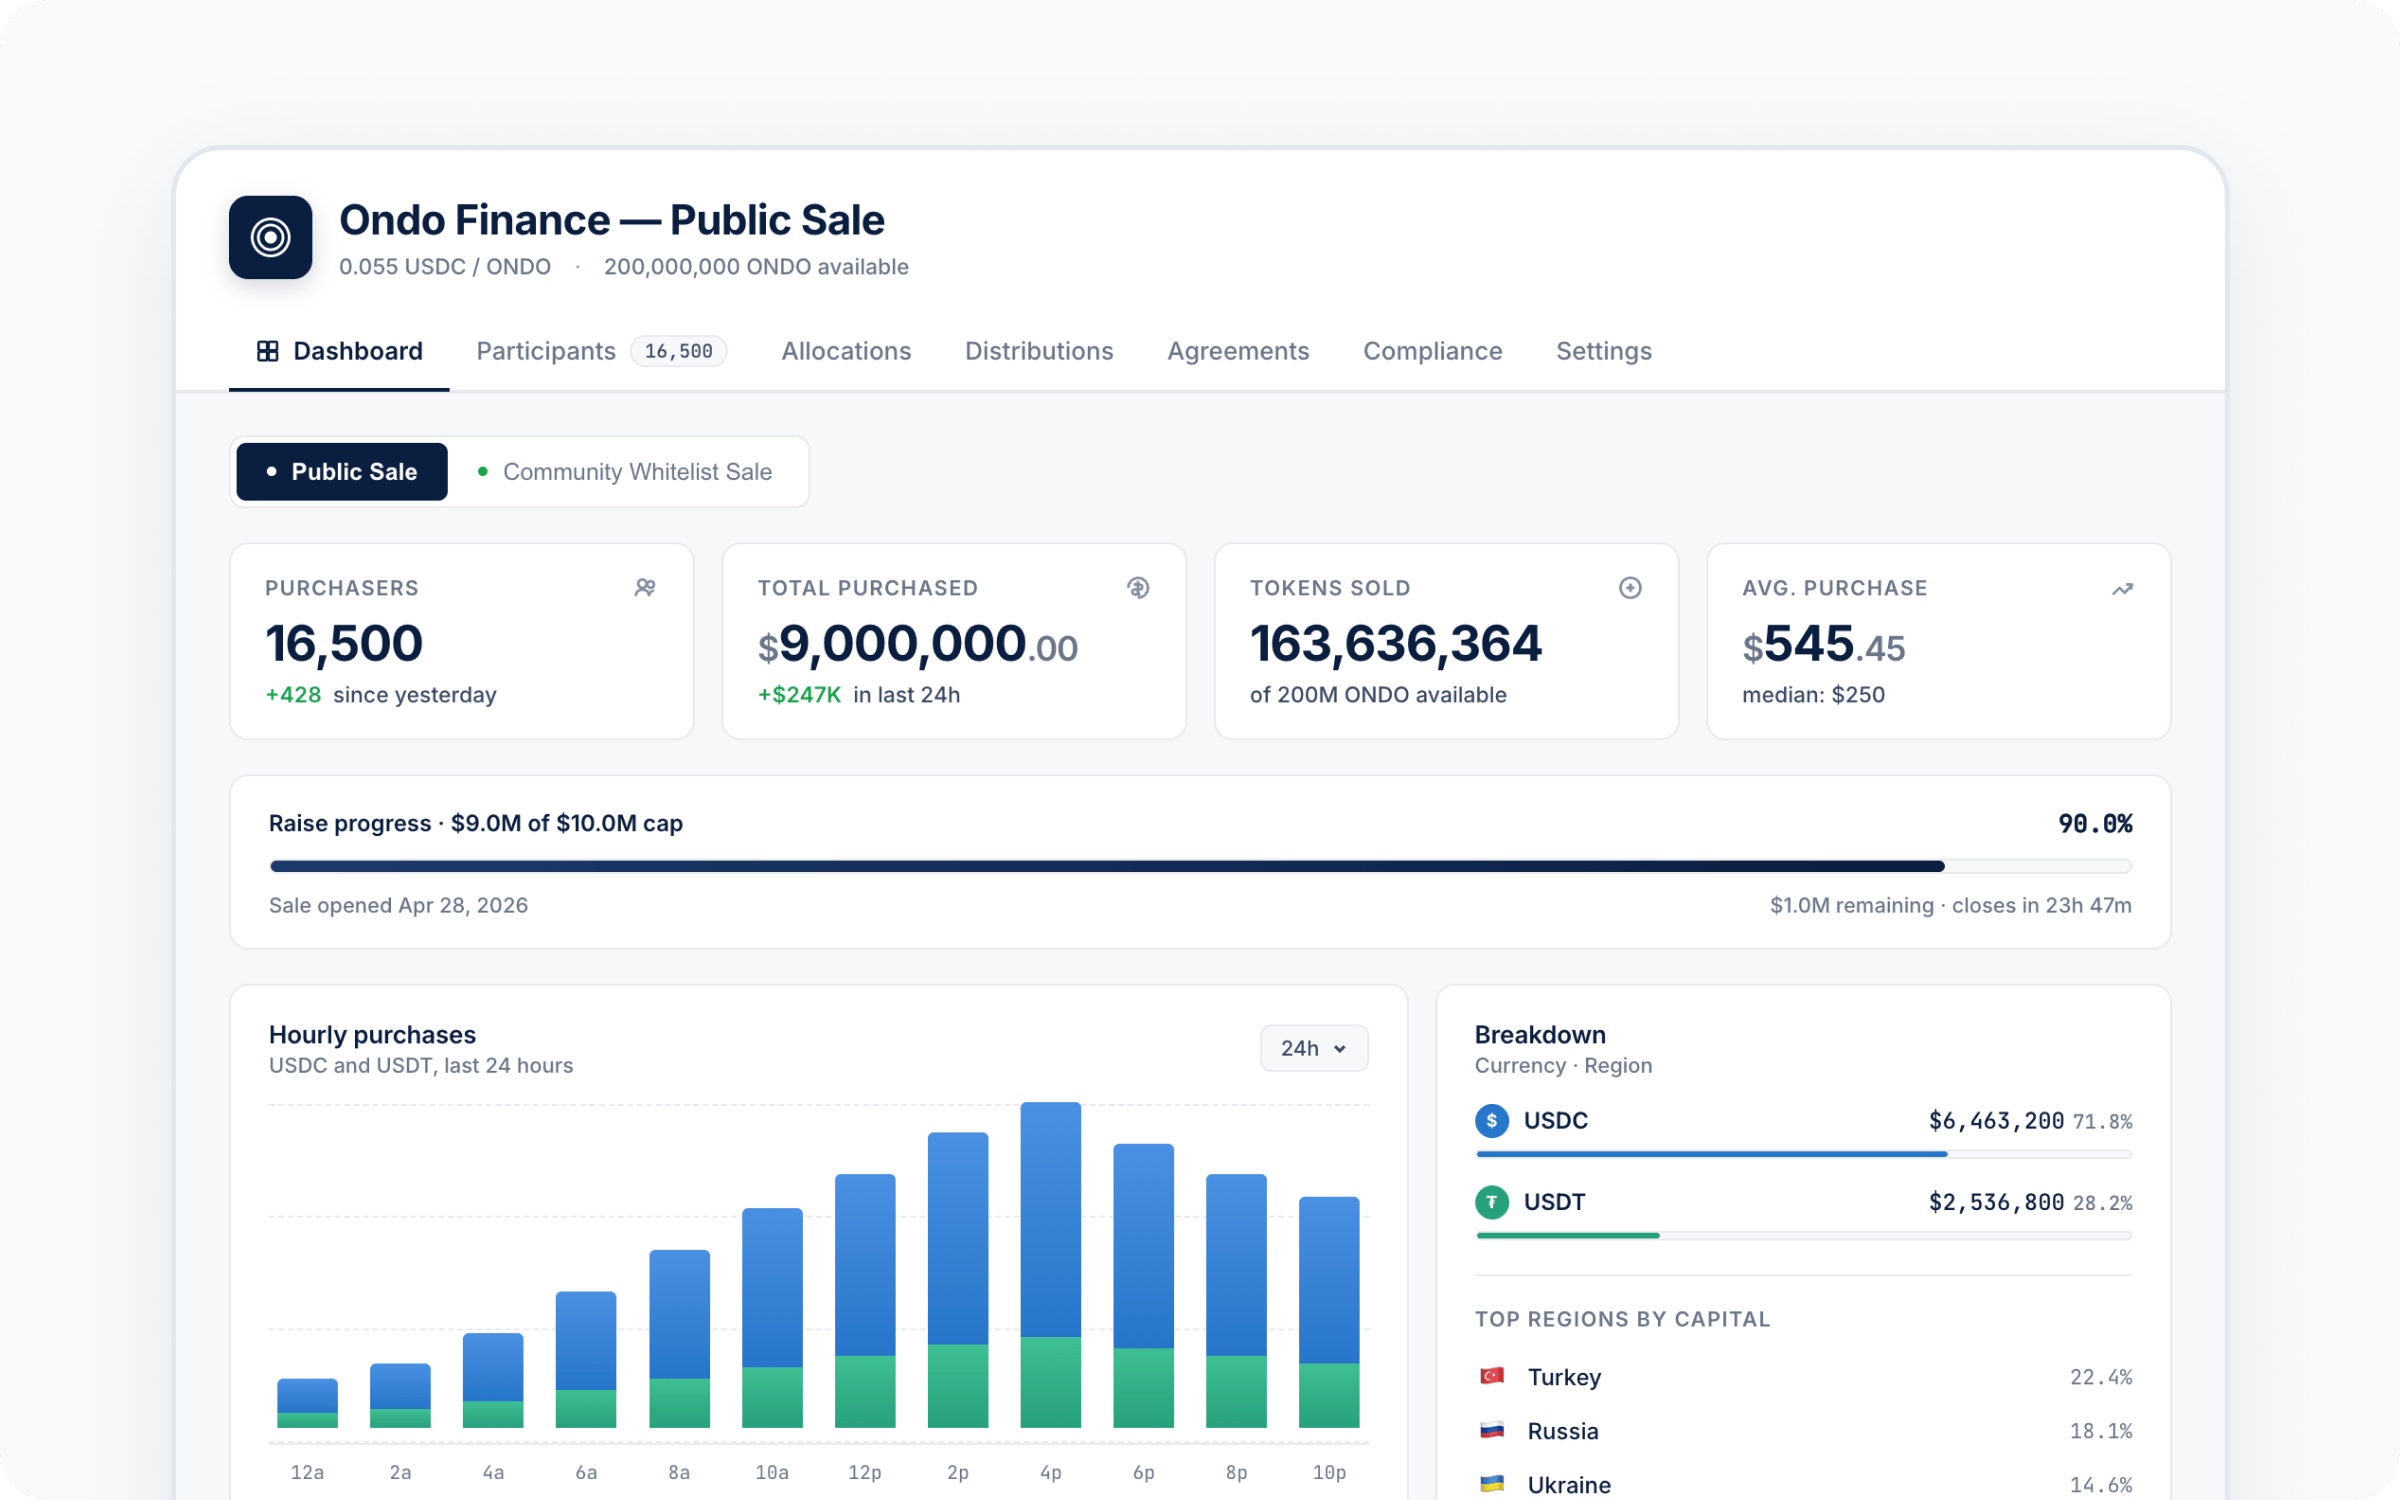2400x1500 pixels.
Task: Click the Dashboard grid icon
Action: coord(267,351)
